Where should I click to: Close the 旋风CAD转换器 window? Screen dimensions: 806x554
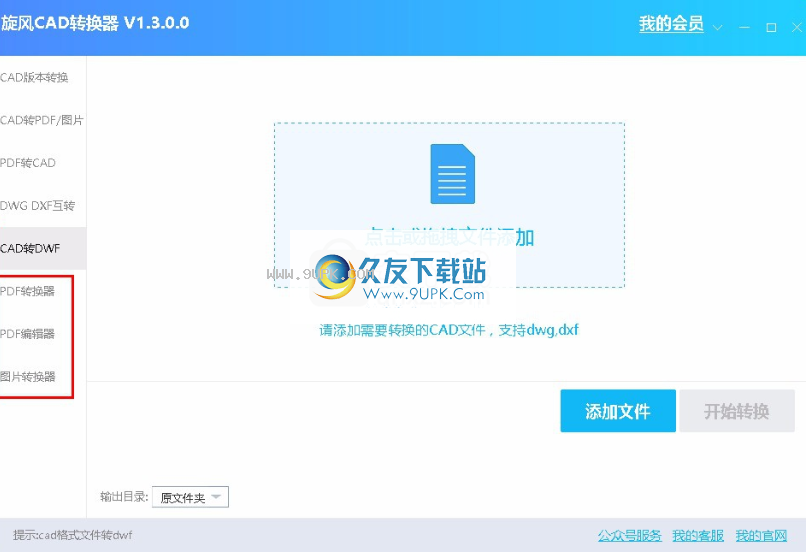[797, 27]
